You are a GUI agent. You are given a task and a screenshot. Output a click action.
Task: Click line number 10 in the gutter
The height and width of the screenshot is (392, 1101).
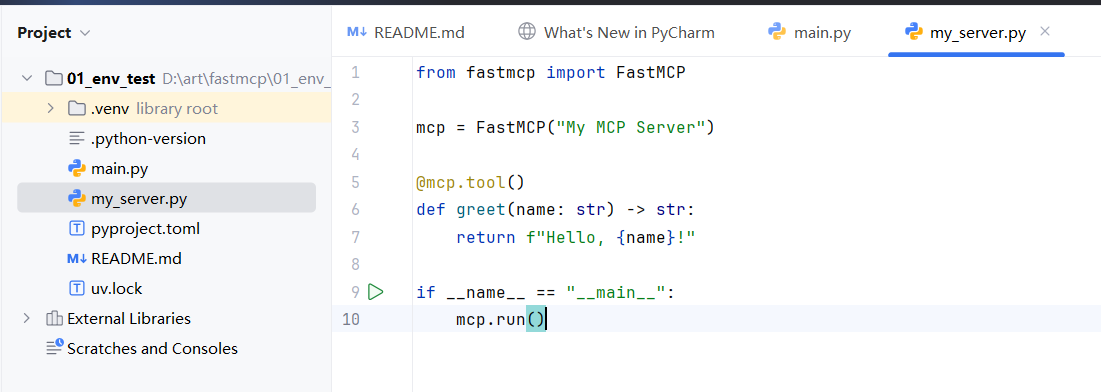[x=350, y=319]
